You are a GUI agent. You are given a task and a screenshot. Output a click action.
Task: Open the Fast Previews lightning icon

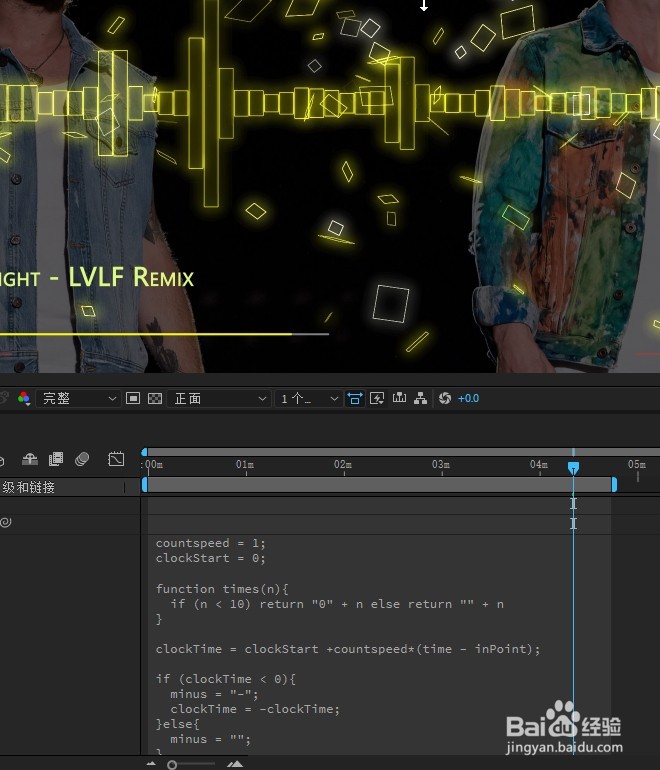(377, 398)
